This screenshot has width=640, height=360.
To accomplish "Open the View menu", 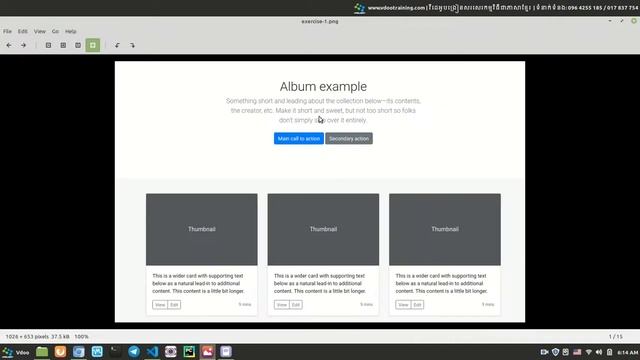I will pos(40,31).
